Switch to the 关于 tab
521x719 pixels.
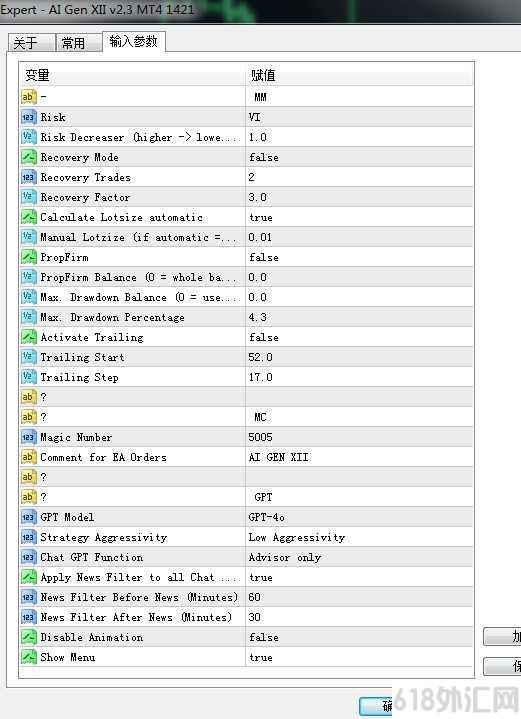click(31, 43)
